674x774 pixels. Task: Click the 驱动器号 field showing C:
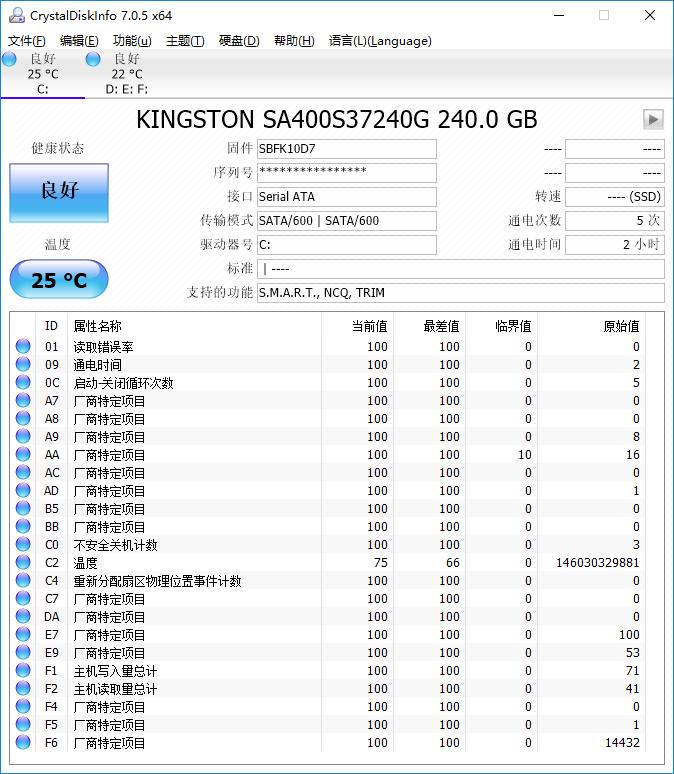click(347, 245)
